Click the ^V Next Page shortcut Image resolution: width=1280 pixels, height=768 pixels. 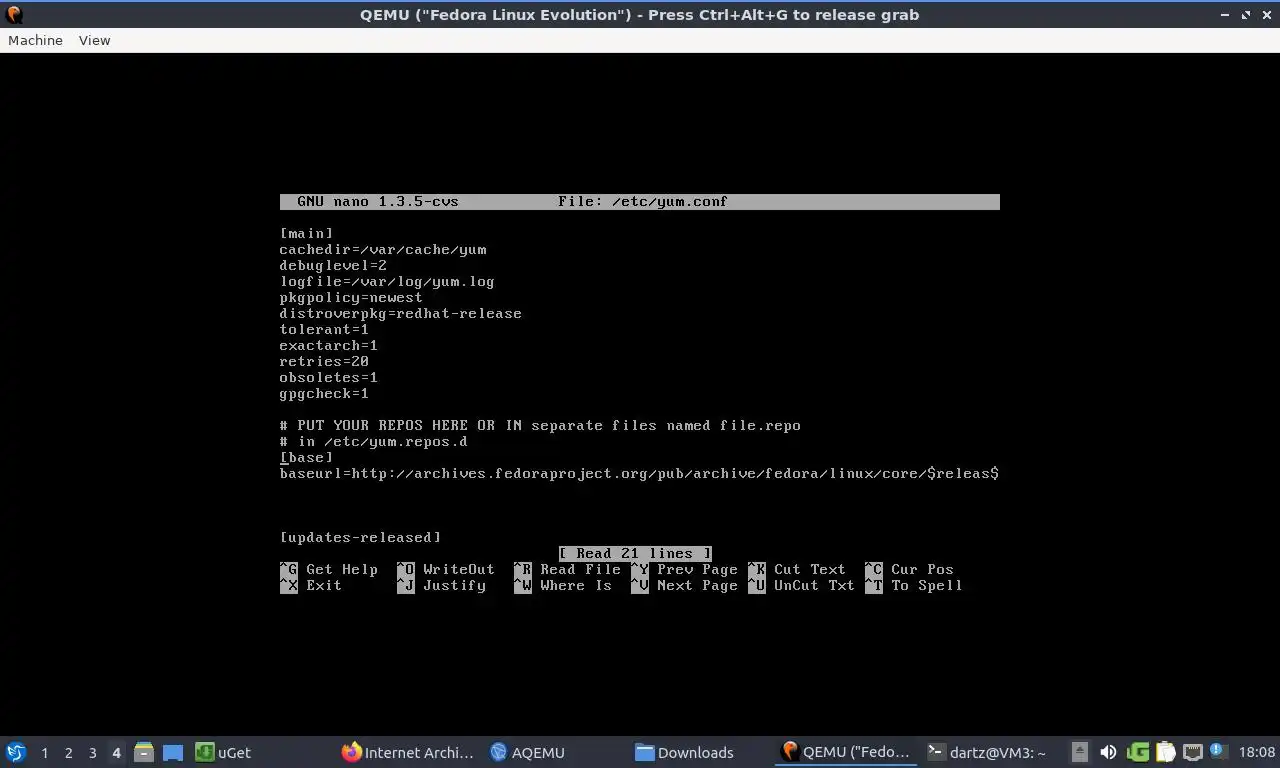685,585
